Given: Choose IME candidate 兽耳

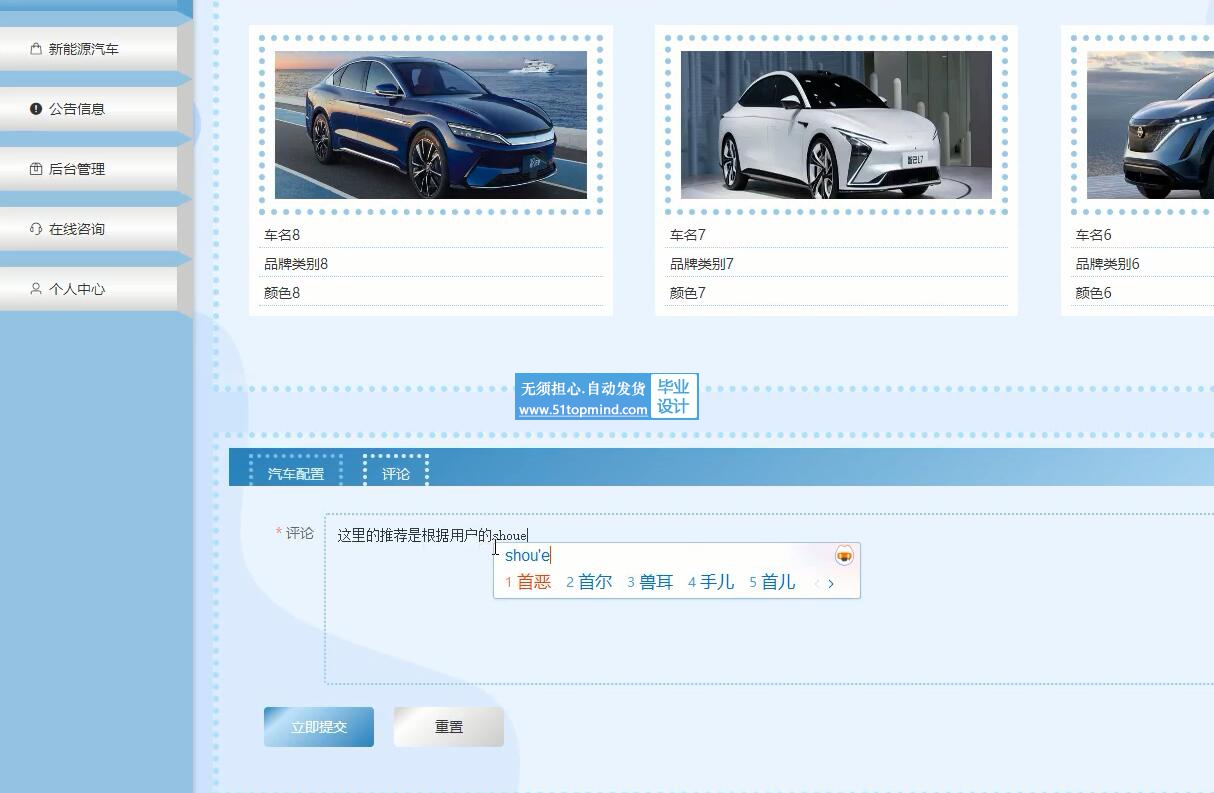Looking at the screenshot, I should (x=650, y=582).
